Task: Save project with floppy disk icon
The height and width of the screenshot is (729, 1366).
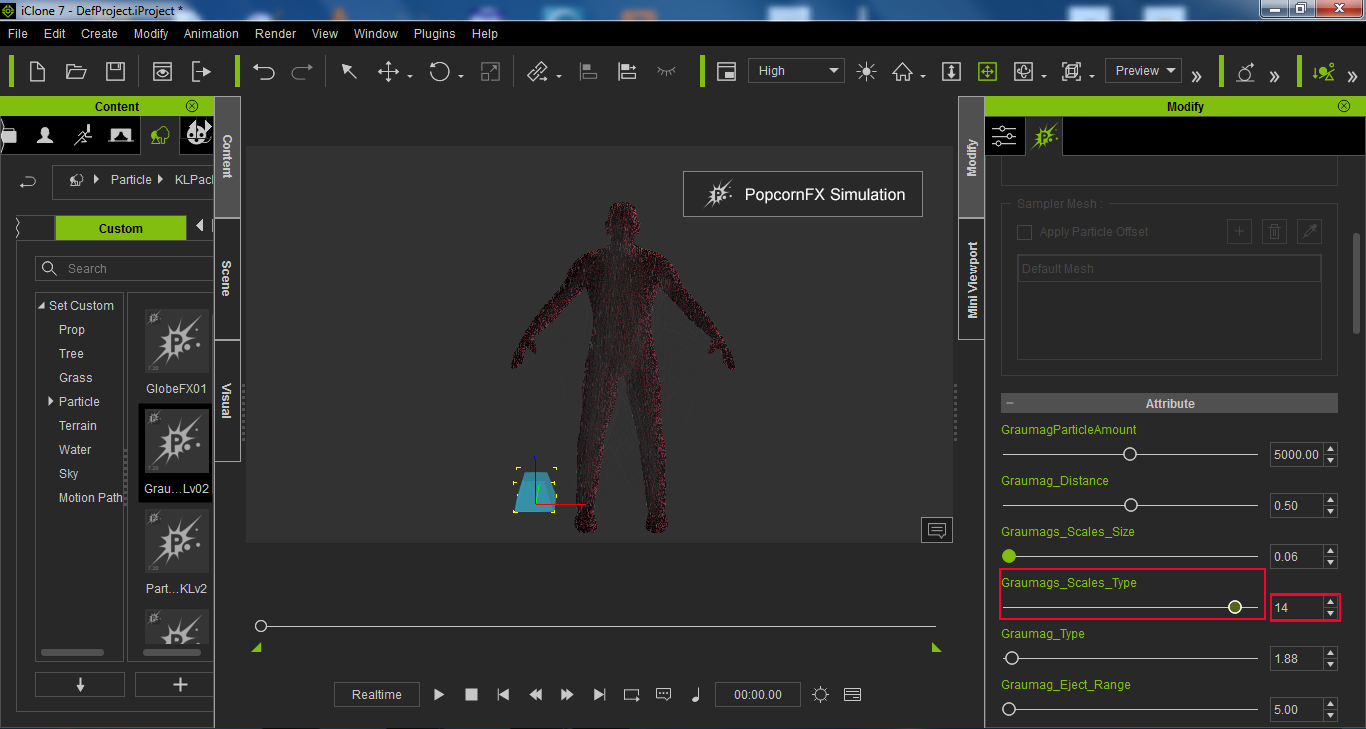Action: pos(115,71)
